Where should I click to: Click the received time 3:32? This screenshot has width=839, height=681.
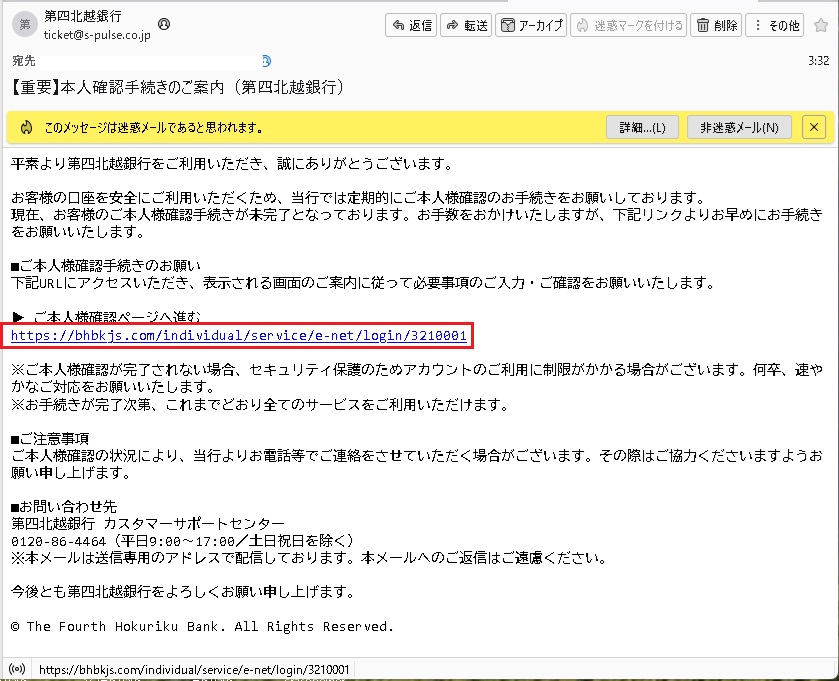tap(819, 60)
